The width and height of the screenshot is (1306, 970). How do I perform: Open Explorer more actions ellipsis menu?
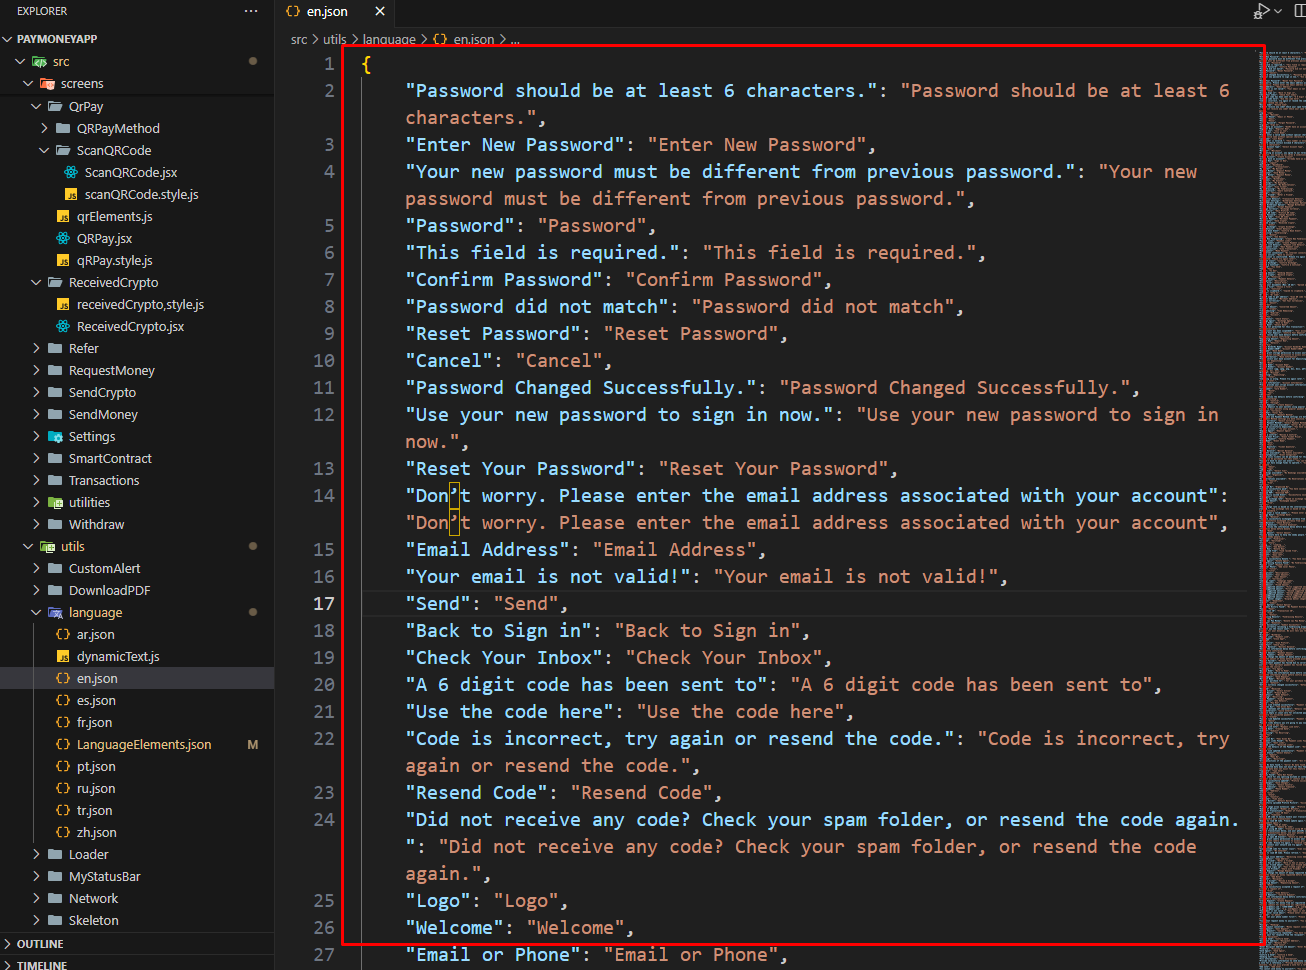click(251, 11)
